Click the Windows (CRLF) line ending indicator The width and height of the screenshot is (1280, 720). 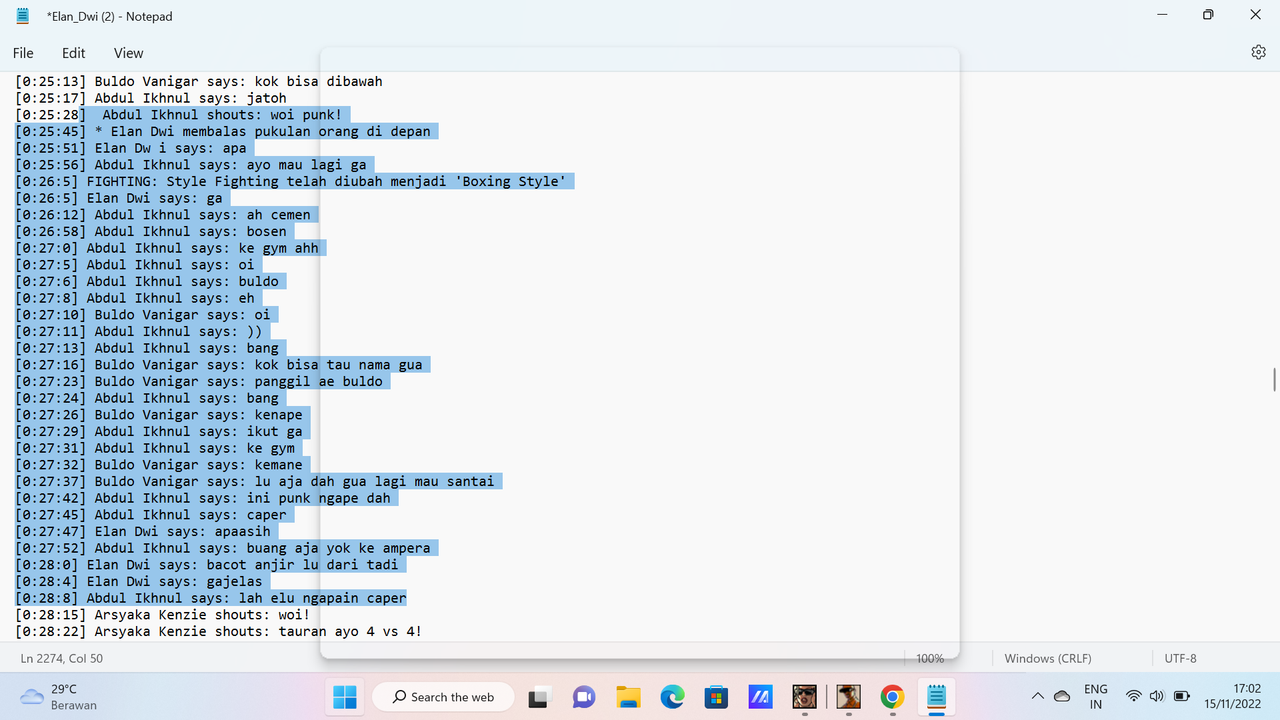[1048, 658]
